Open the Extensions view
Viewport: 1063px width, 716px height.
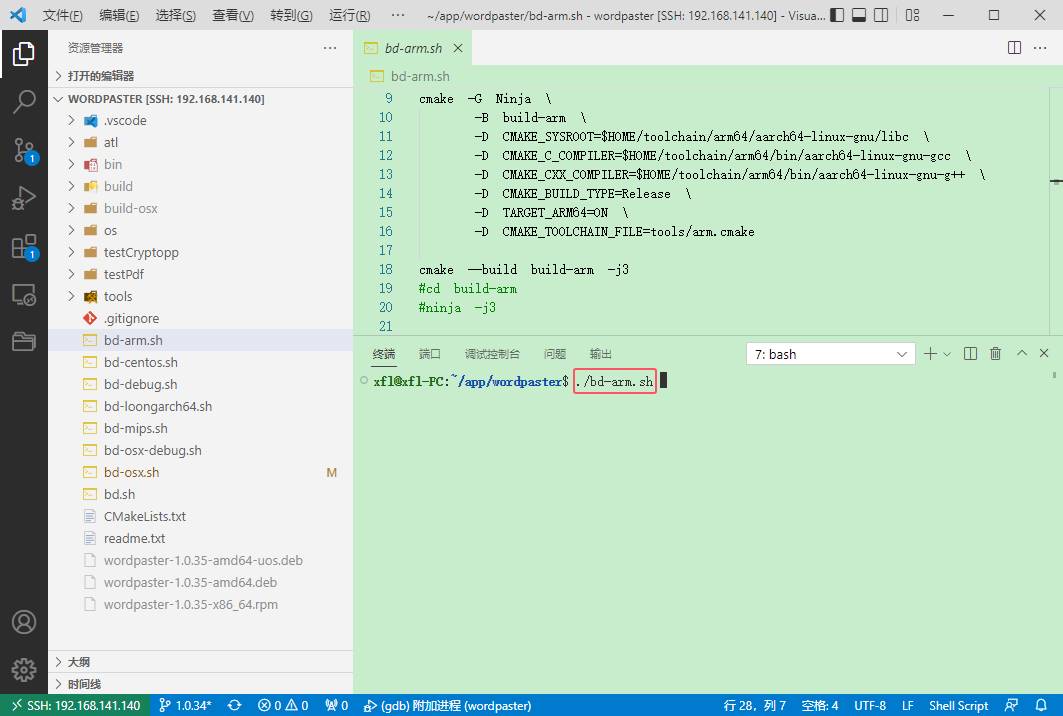24,247
